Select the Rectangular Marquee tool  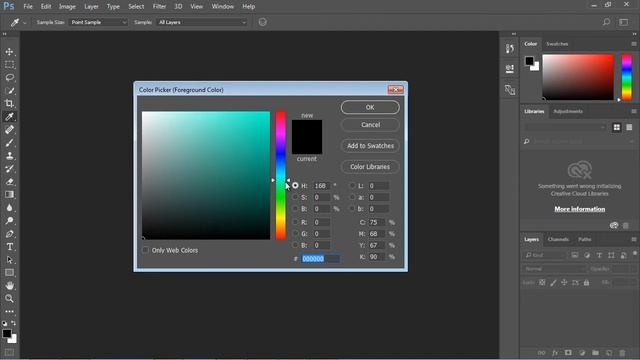coord(9,65)
